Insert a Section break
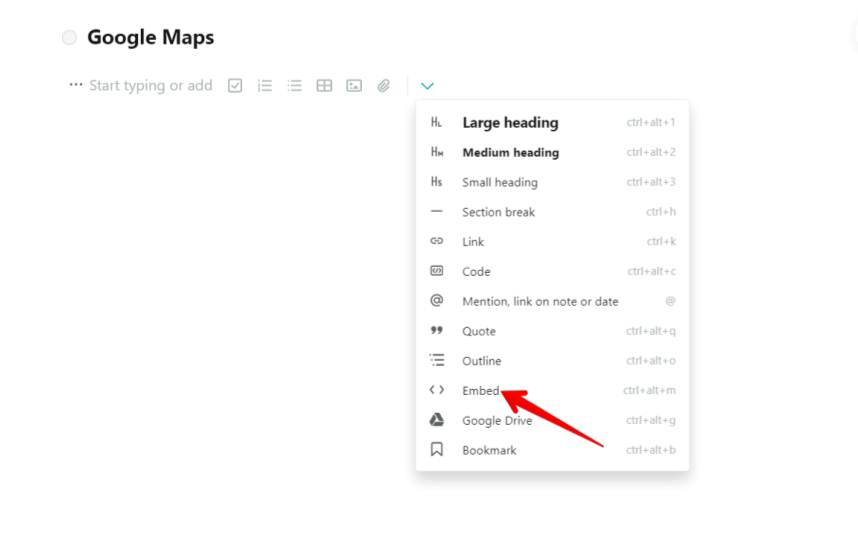 click(x=553, y=212)
